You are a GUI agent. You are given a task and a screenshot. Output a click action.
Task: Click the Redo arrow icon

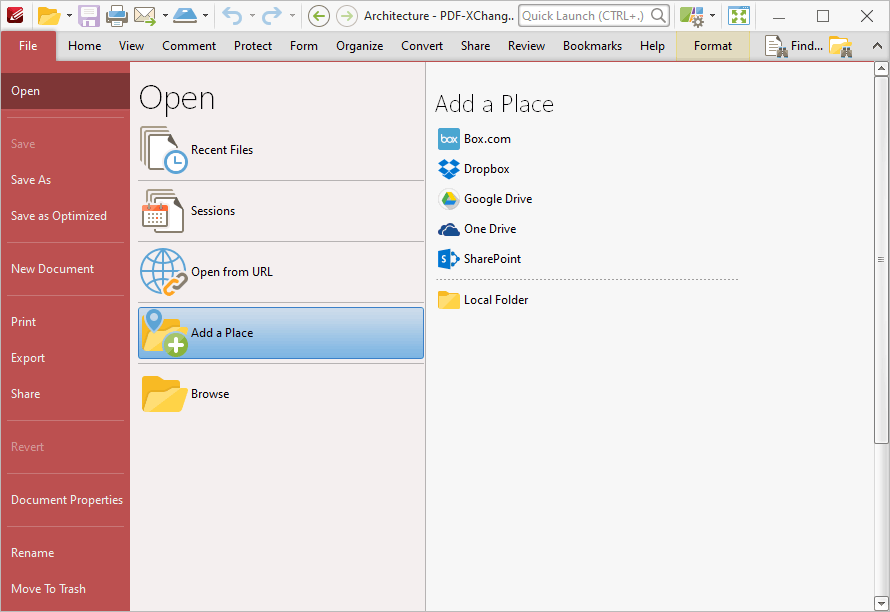point(272,16)
